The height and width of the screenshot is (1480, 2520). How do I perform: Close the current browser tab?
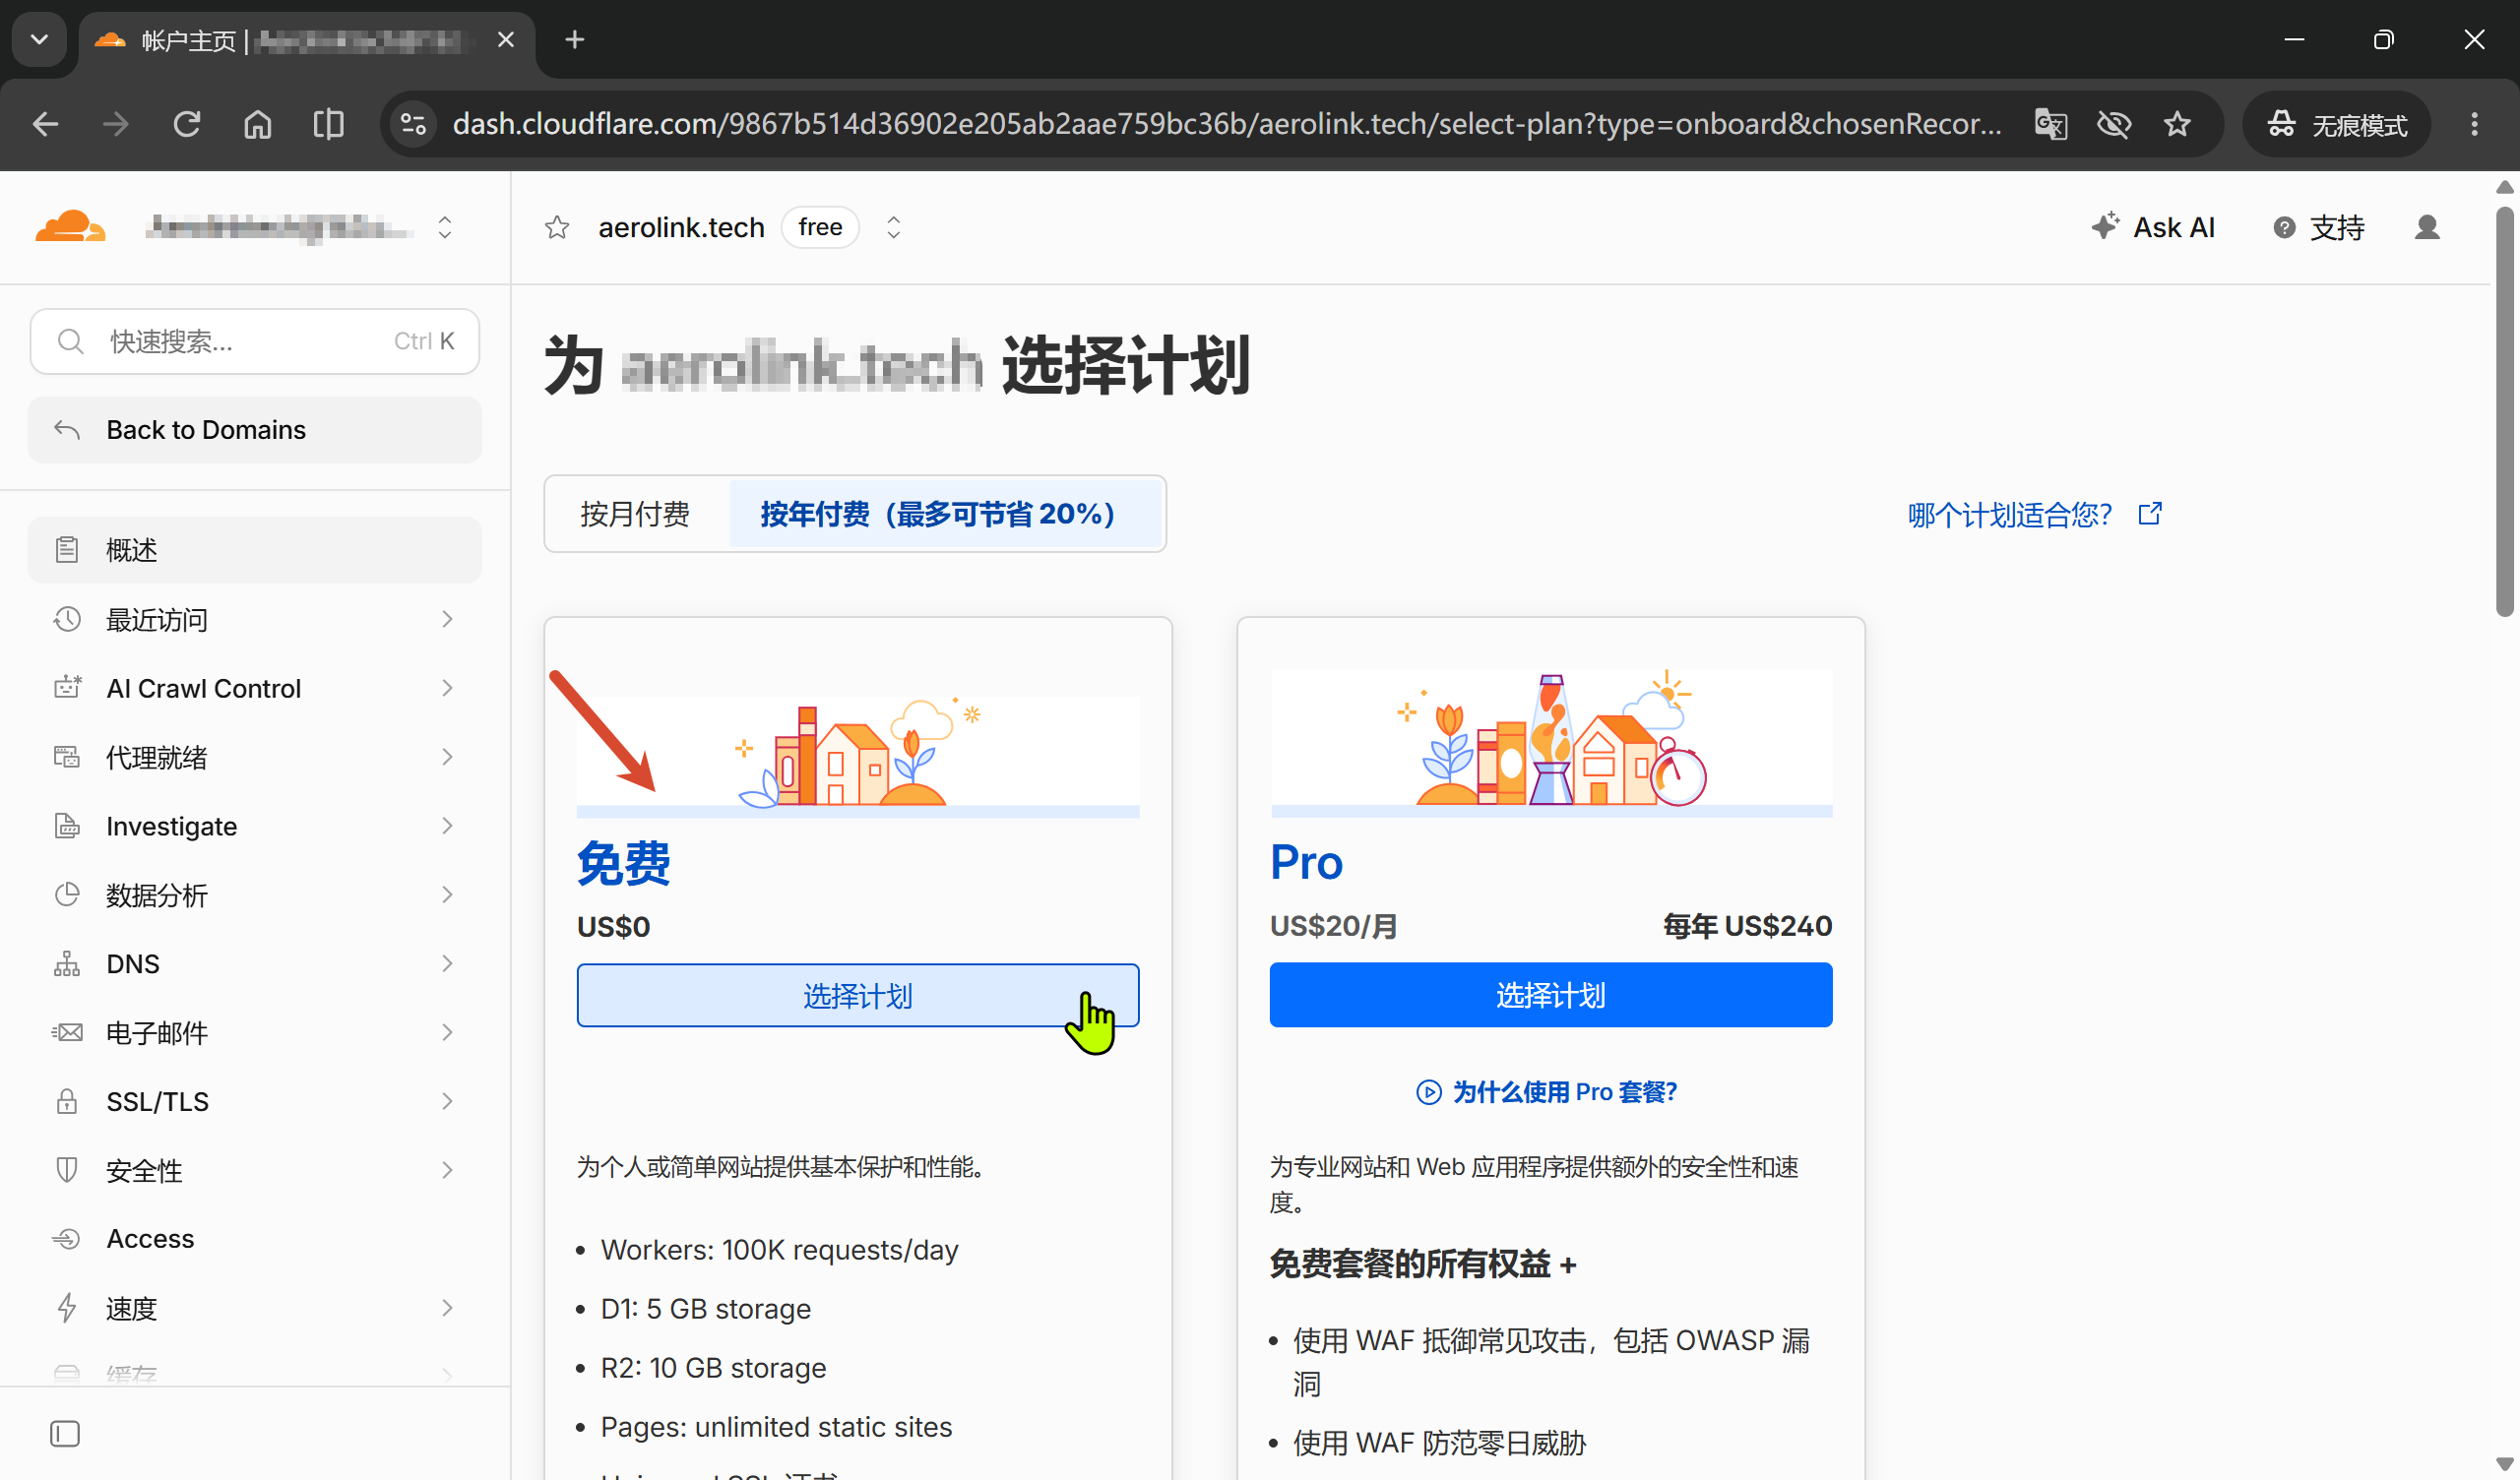[x=506, y=40]
